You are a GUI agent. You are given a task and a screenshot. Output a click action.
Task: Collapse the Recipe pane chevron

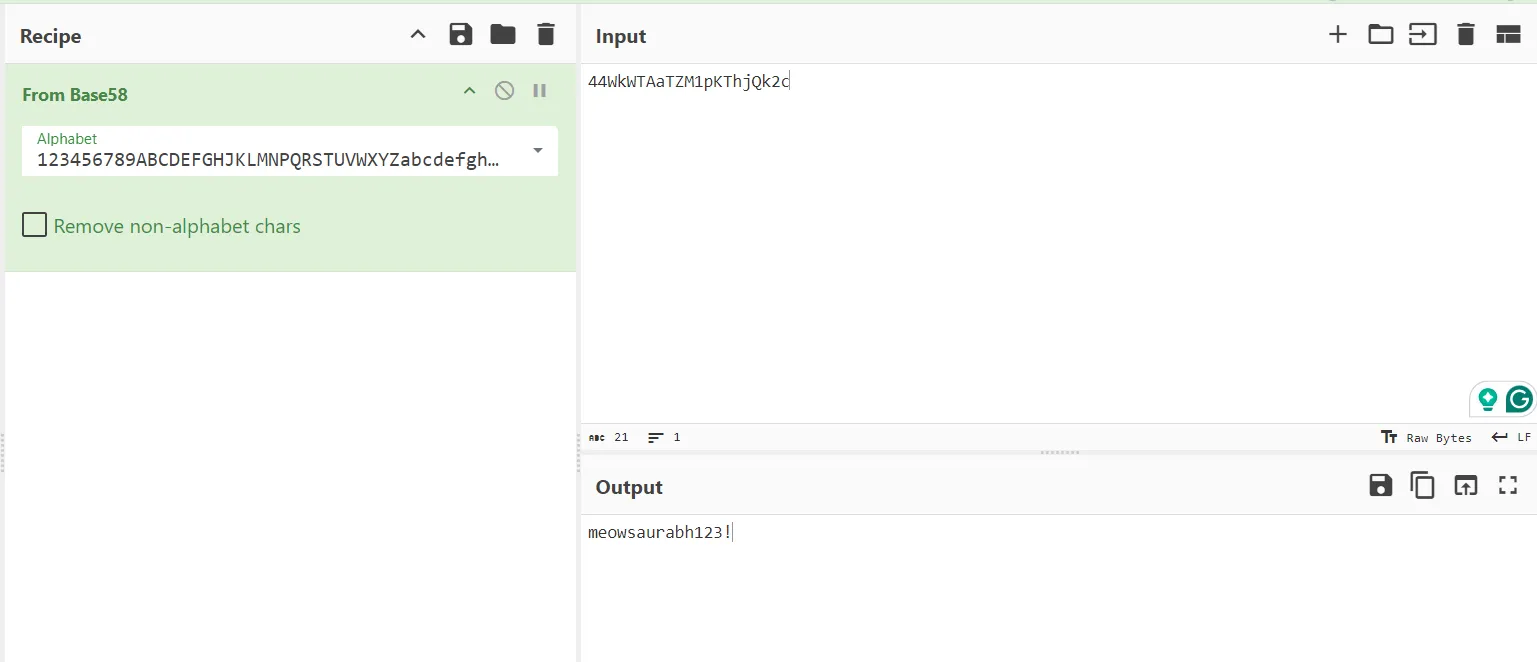point(418,35)
